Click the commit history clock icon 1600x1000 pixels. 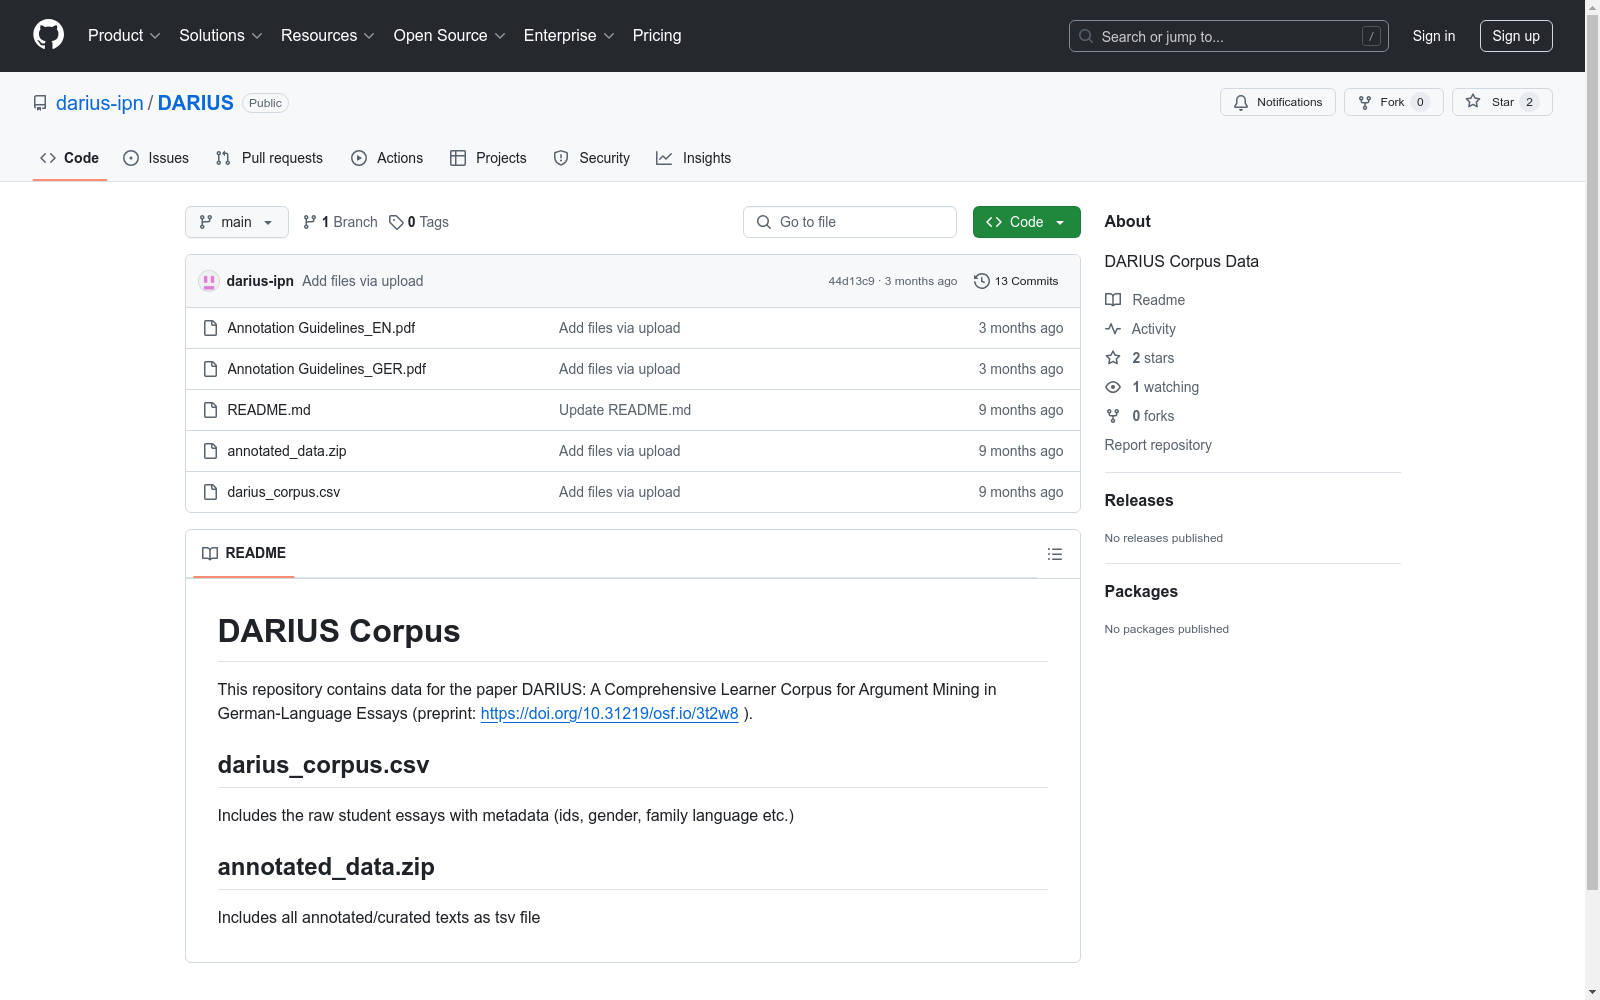(982, 281)
